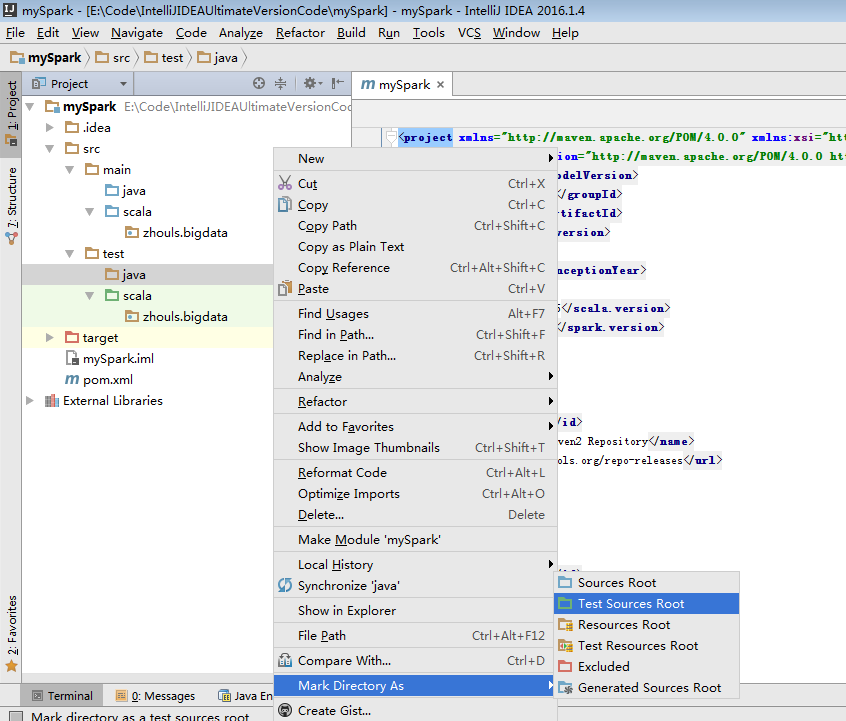Screen dimensions: 846x721
Task: Click the External Libraries icon
Action: [x=52, y=400]
